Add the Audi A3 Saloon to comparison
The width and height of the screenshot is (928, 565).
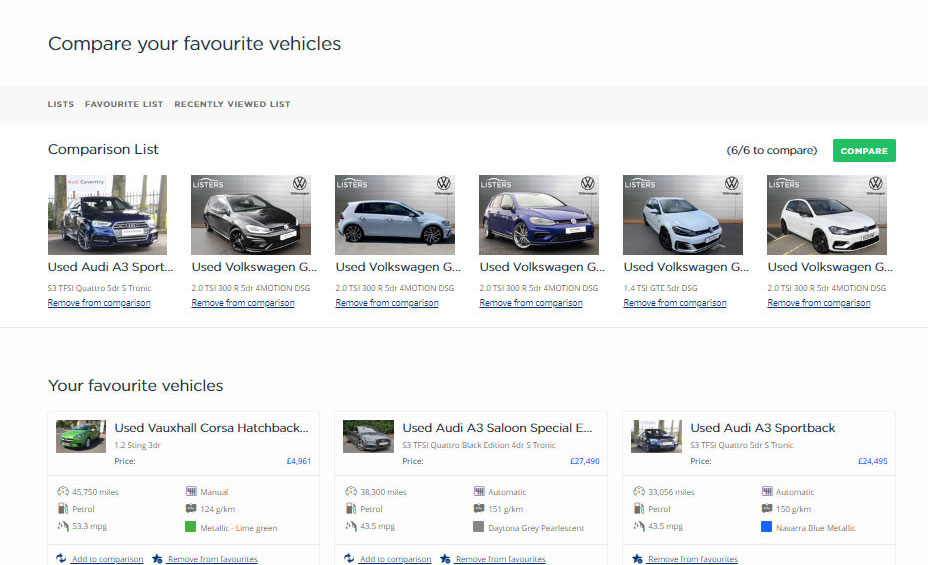pos(395,559)
